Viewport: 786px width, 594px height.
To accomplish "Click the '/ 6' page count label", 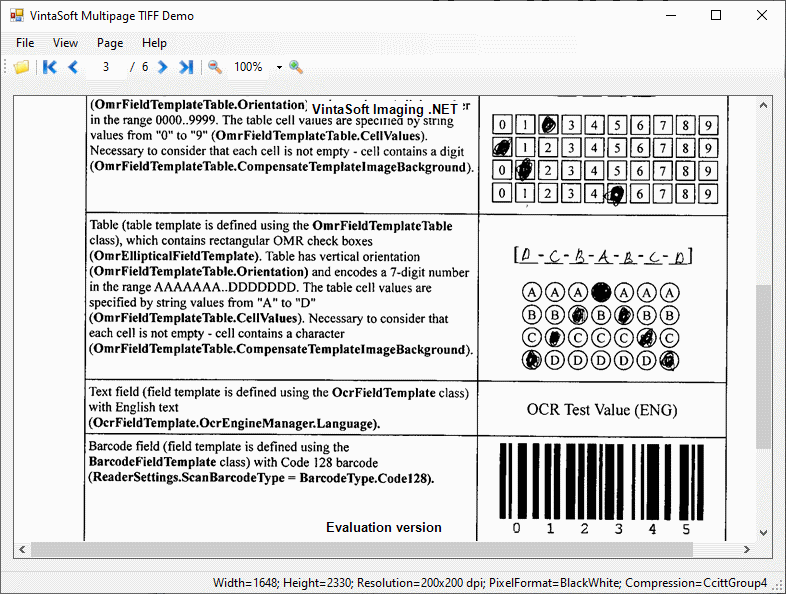I will click(x=139, y=67).
